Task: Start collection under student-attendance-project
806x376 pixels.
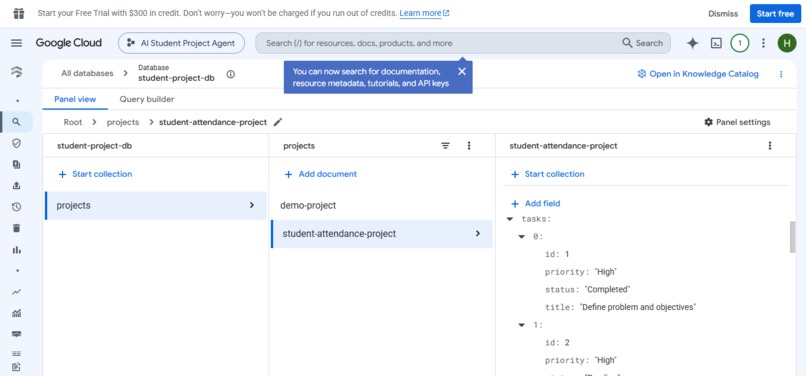Action: pos(547,174)
